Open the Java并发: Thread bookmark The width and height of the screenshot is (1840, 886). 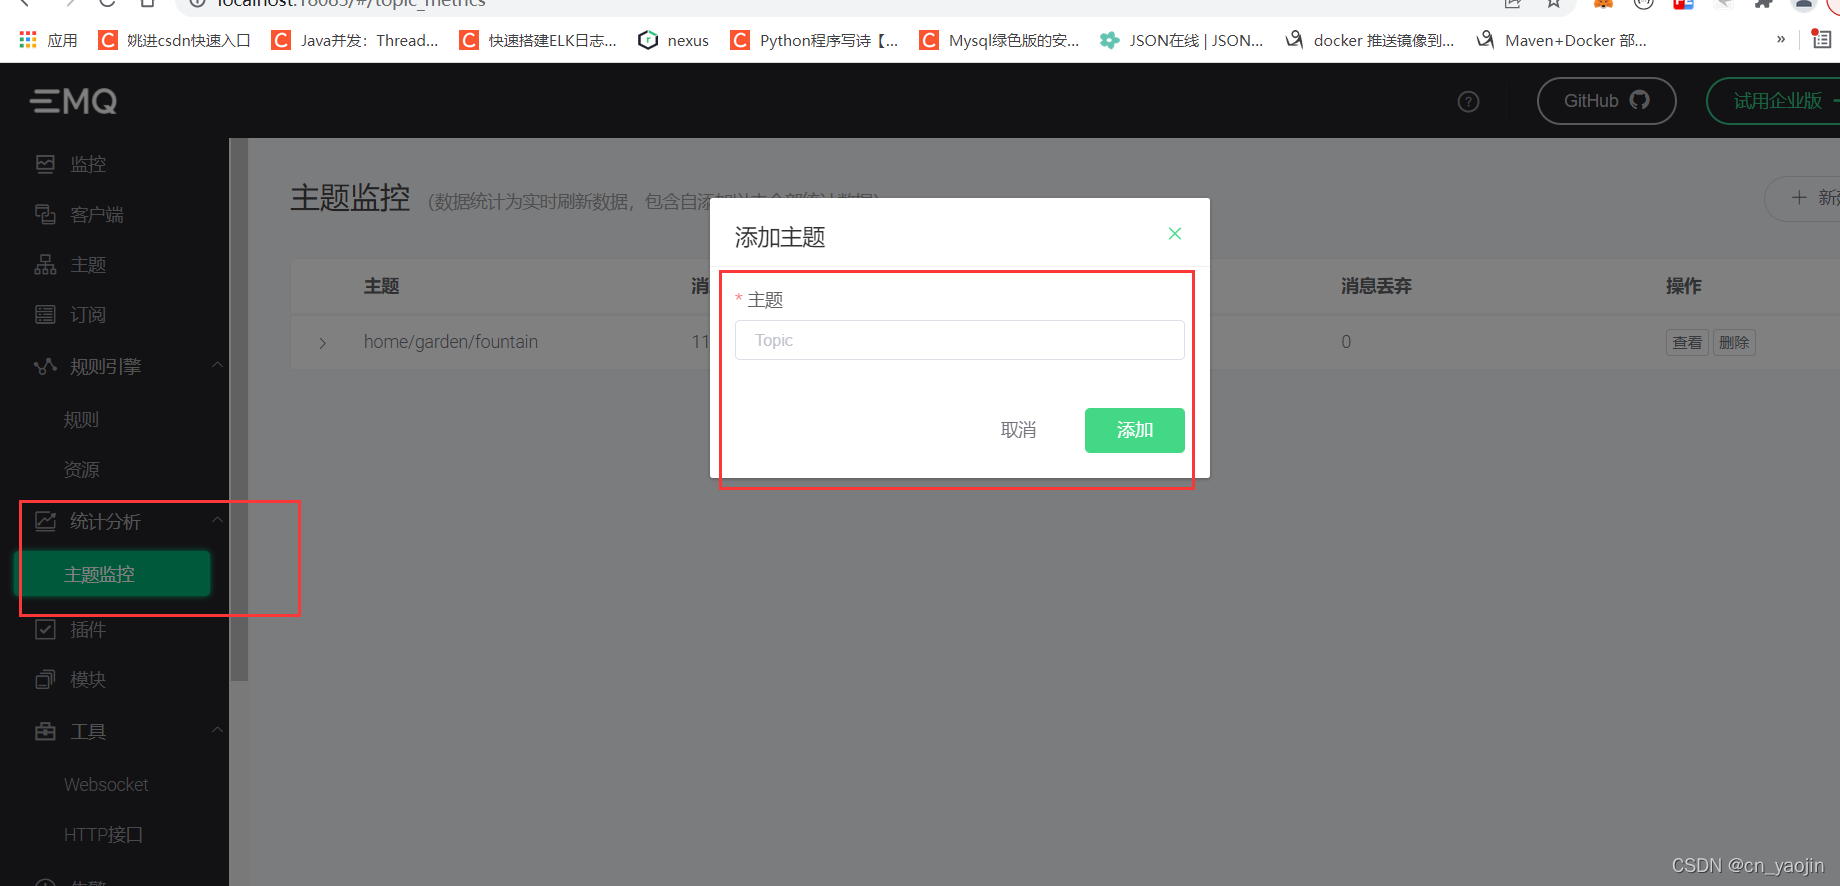pos(356,40)
